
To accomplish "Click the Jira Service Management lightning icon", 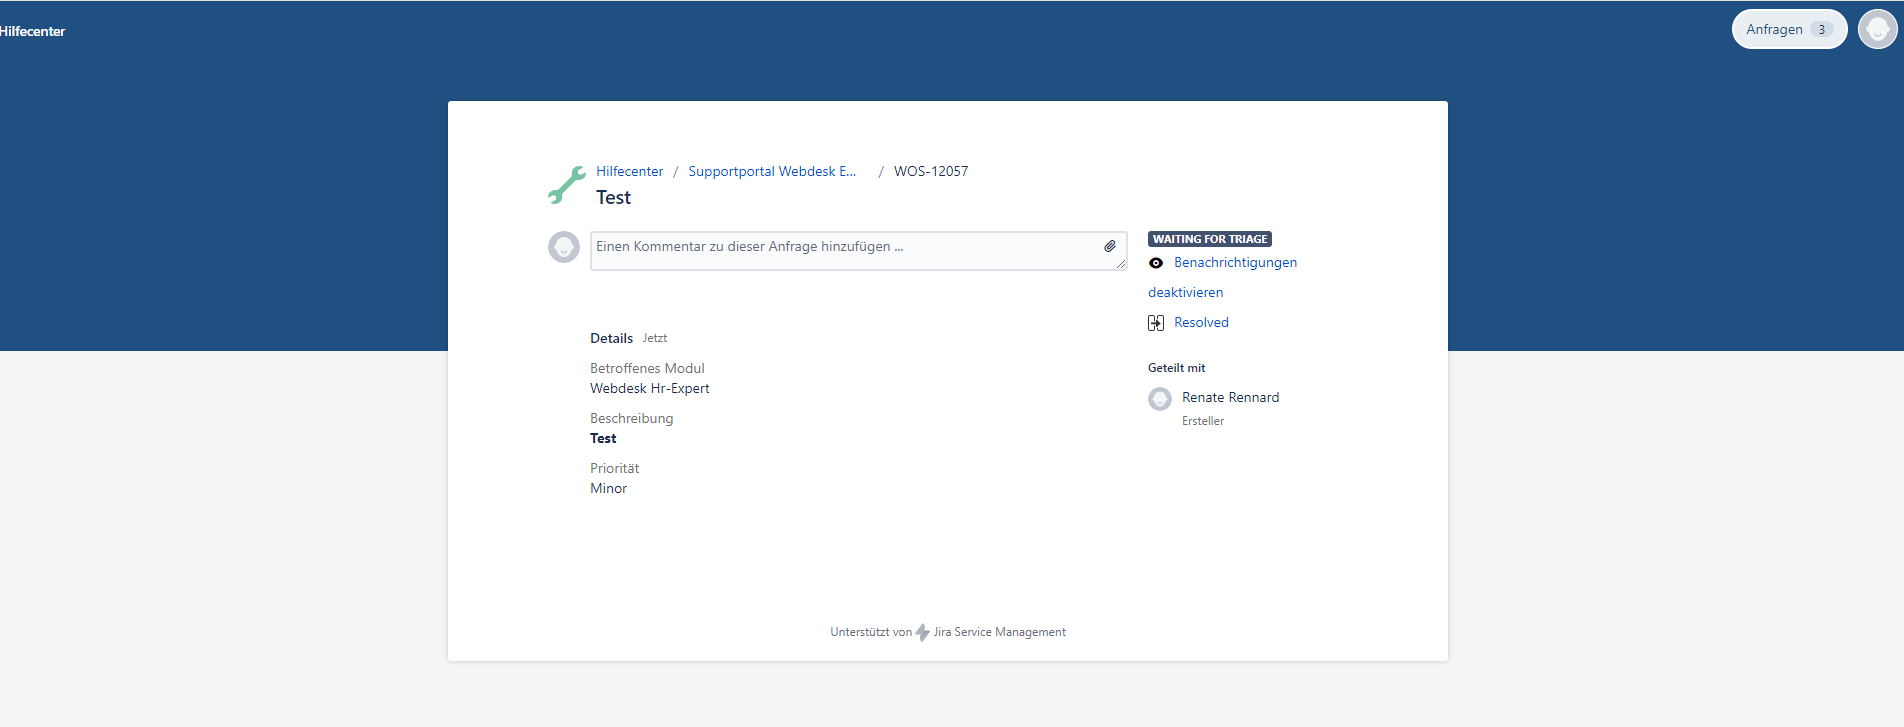I will pos(922,632).
